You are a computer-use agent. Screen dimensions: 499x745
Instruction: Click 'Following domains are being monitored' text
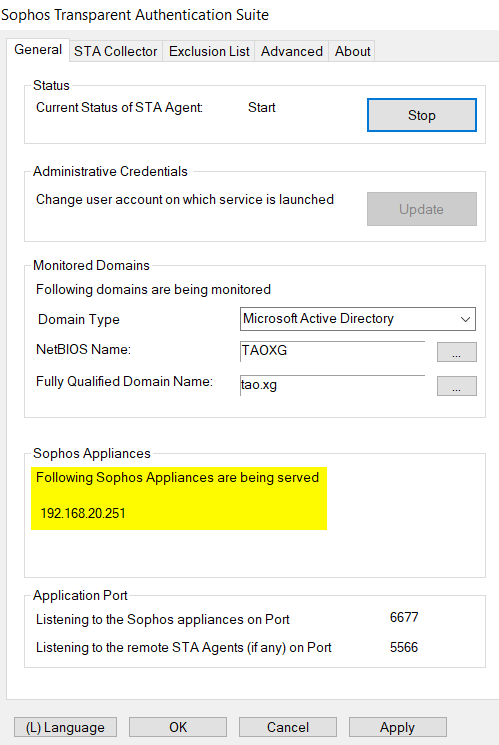[153, 289]
